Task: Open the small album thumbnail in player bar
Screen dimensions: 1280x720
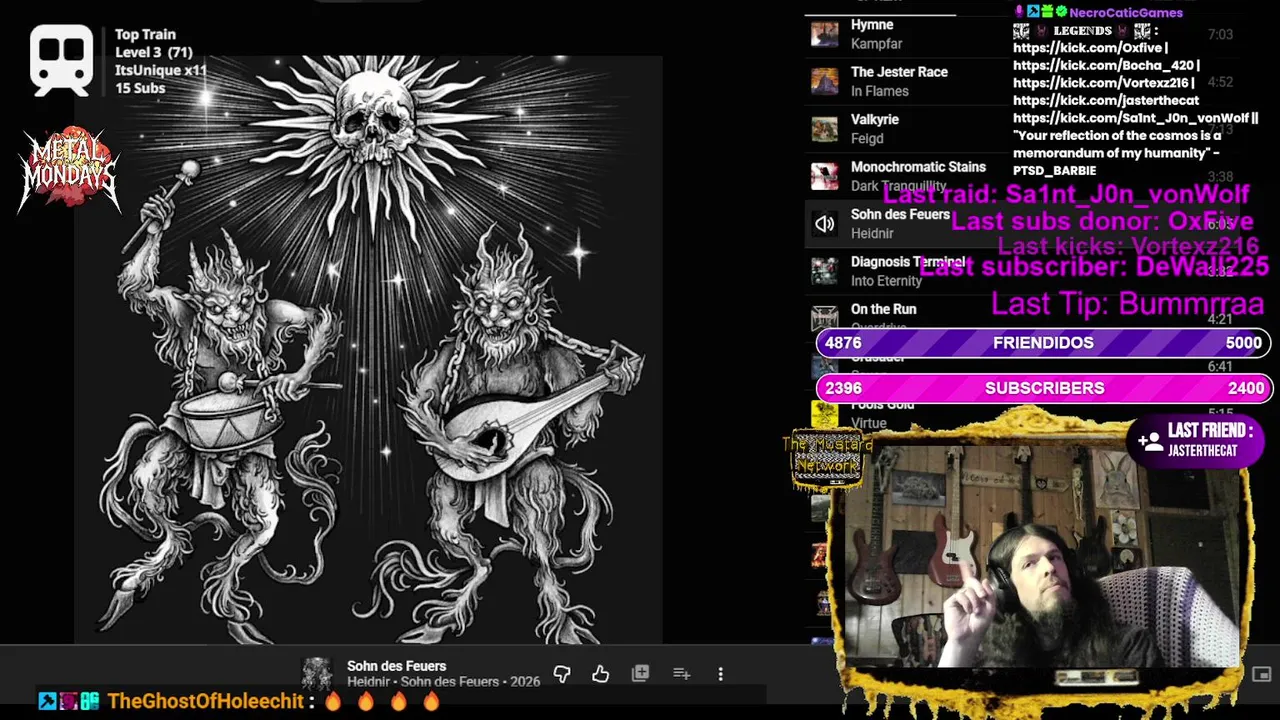Action: coord(317,674)
